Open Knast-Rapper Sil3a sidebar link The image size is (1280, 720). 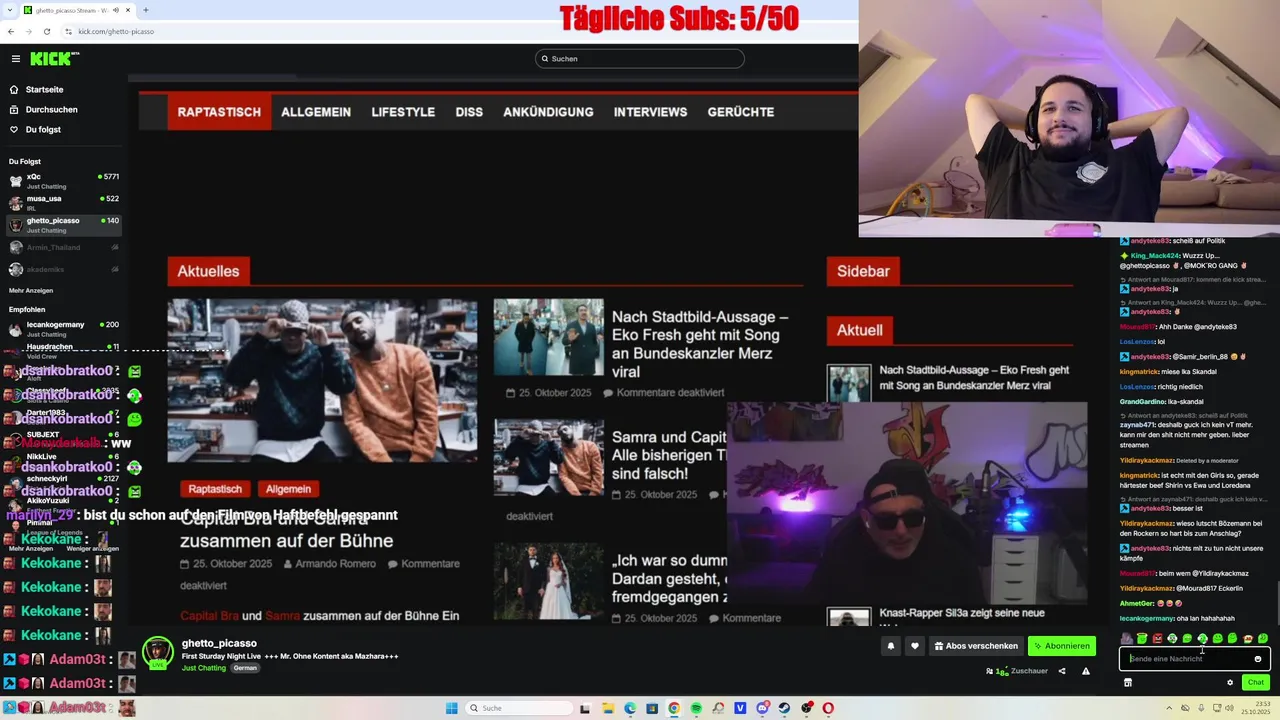tap(962, 613)
